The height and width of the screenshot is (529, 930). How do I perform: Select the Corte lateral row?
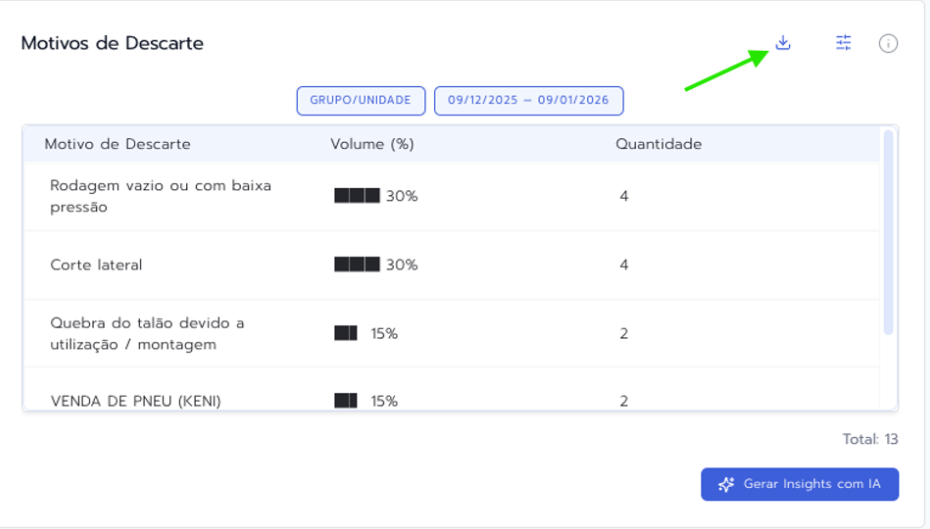[x=96, y=265]
